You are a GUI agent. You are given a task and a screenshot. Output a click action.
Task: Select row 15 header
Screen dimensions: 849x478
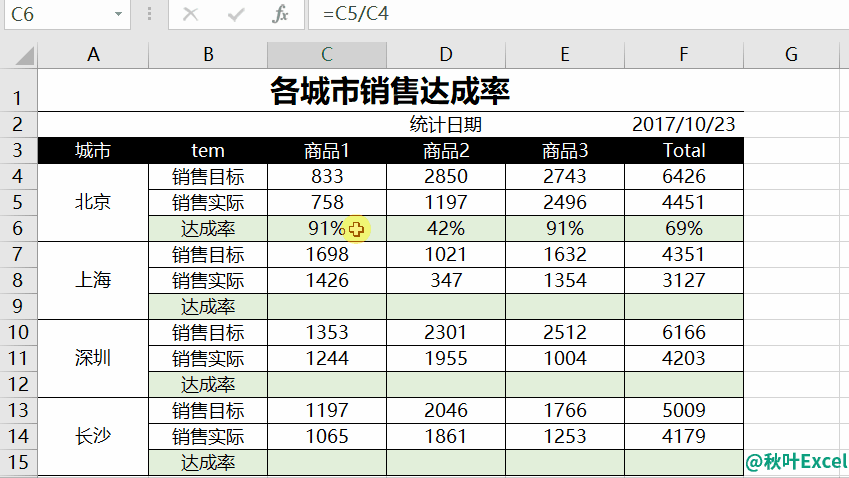coord(18,462)
